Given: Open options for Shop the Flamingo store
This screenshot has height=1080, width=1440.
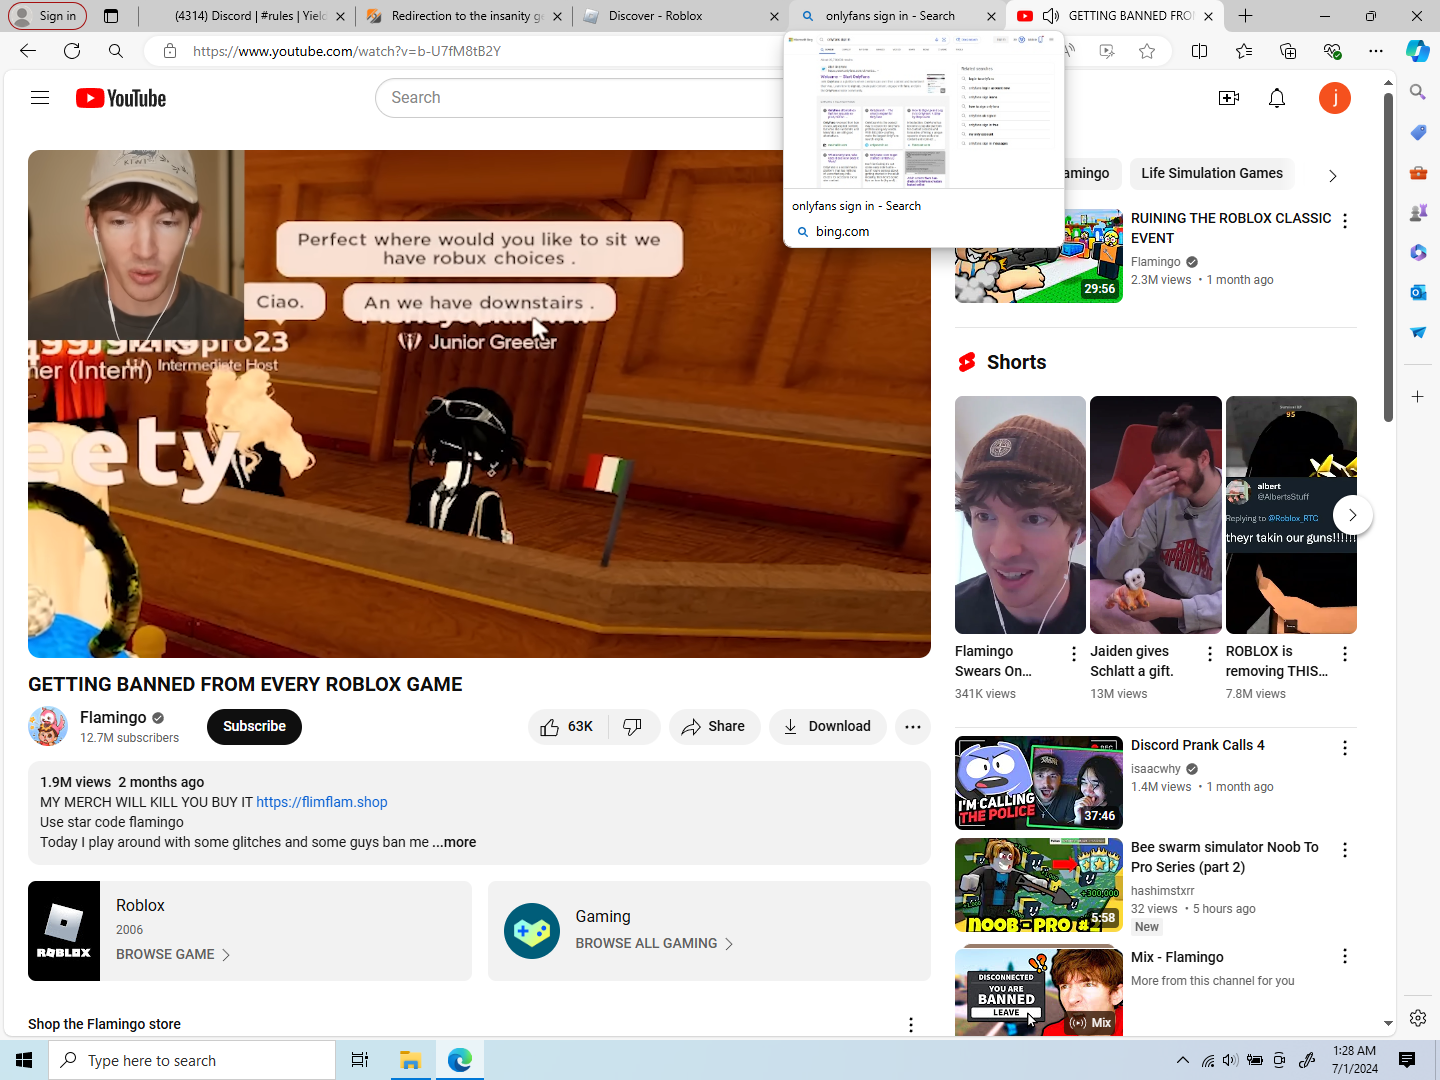Looking at the screenshot, I should pyautogui.click(x=911, y=1025).
